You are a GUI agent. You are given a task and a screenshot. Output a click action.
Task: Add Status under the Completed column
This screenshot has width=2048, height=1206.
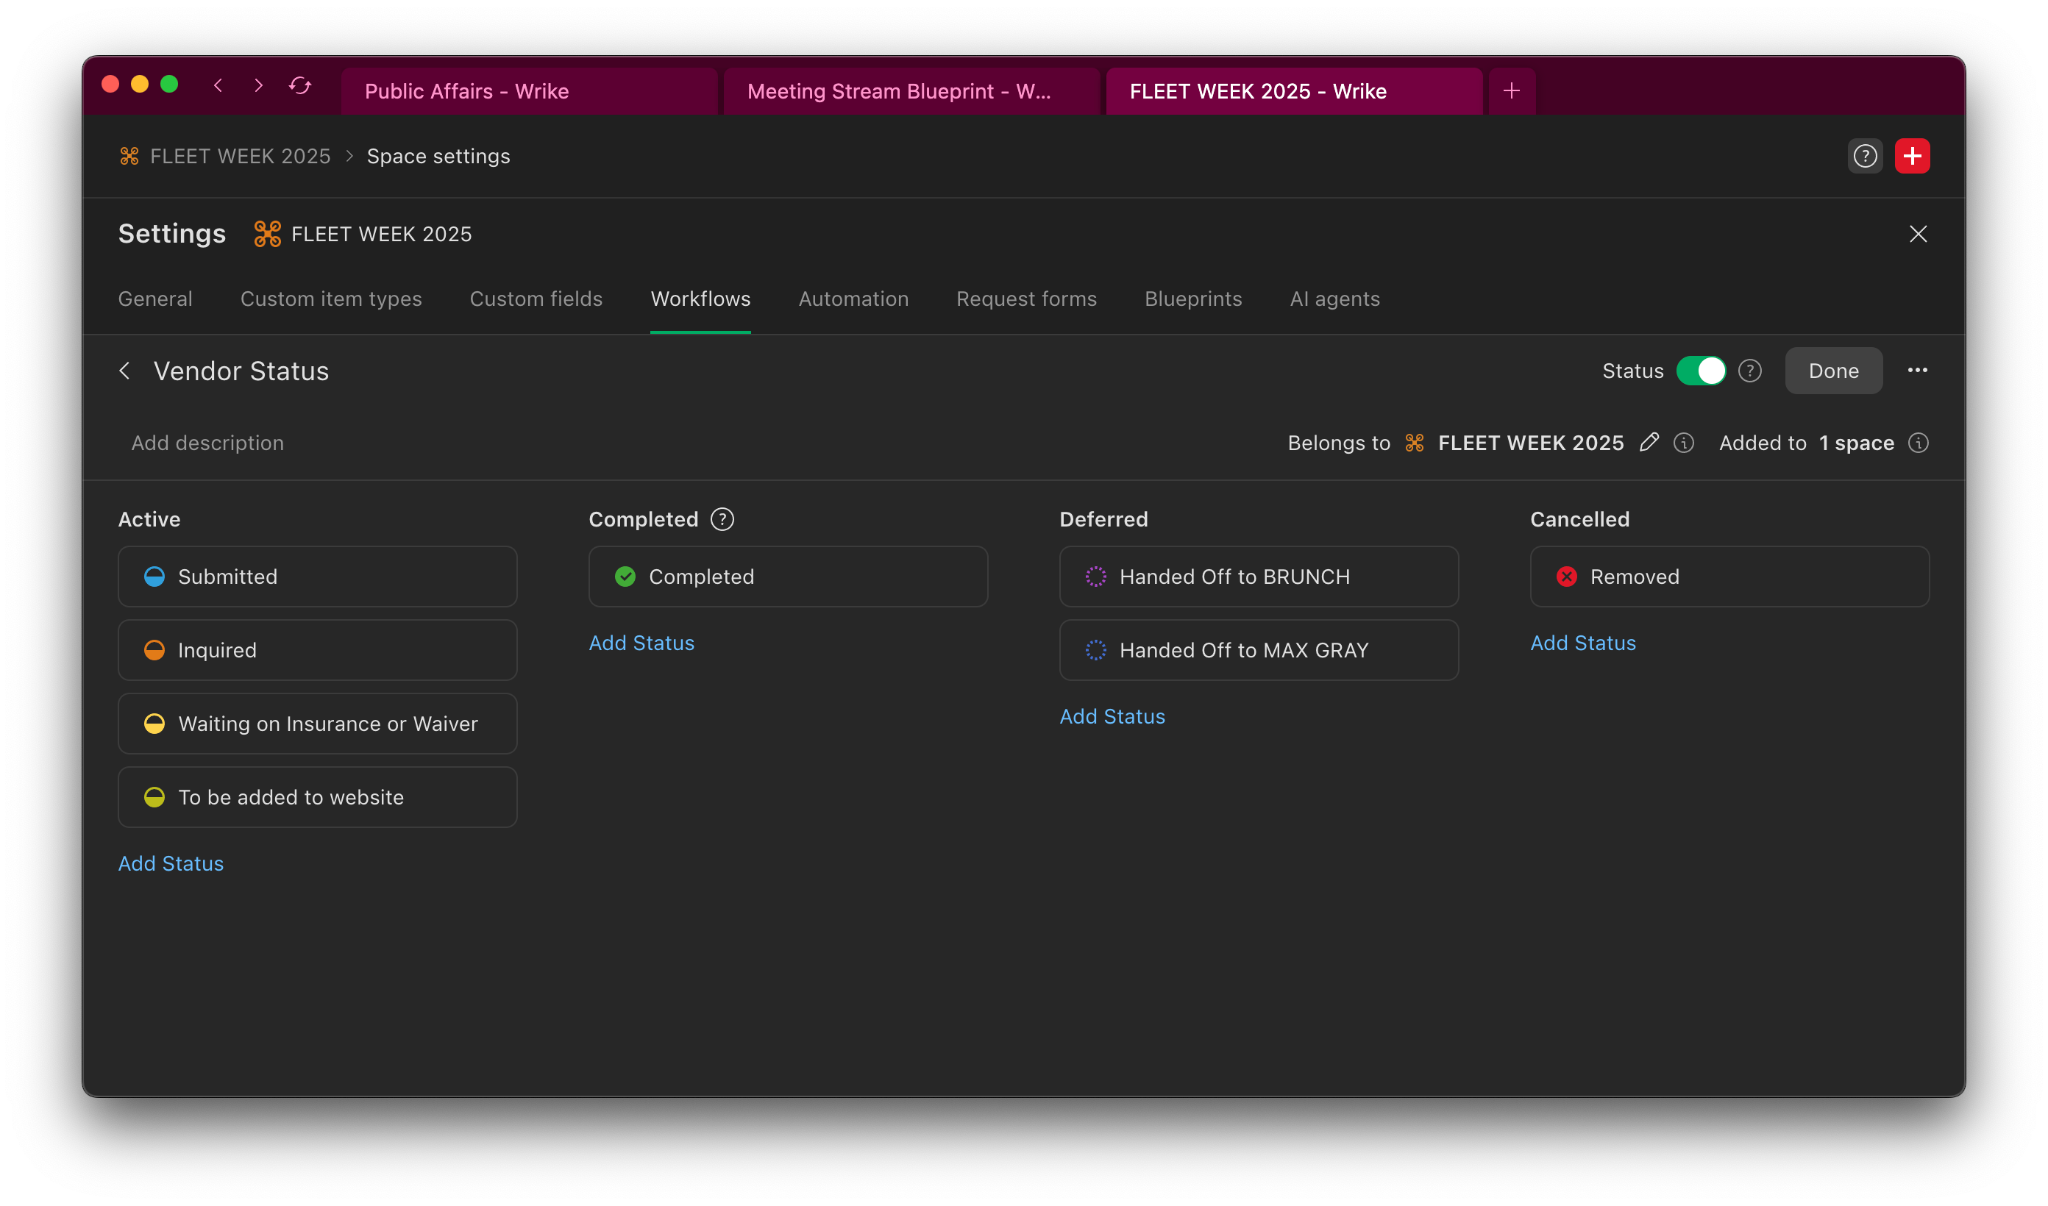pos(641,643)
